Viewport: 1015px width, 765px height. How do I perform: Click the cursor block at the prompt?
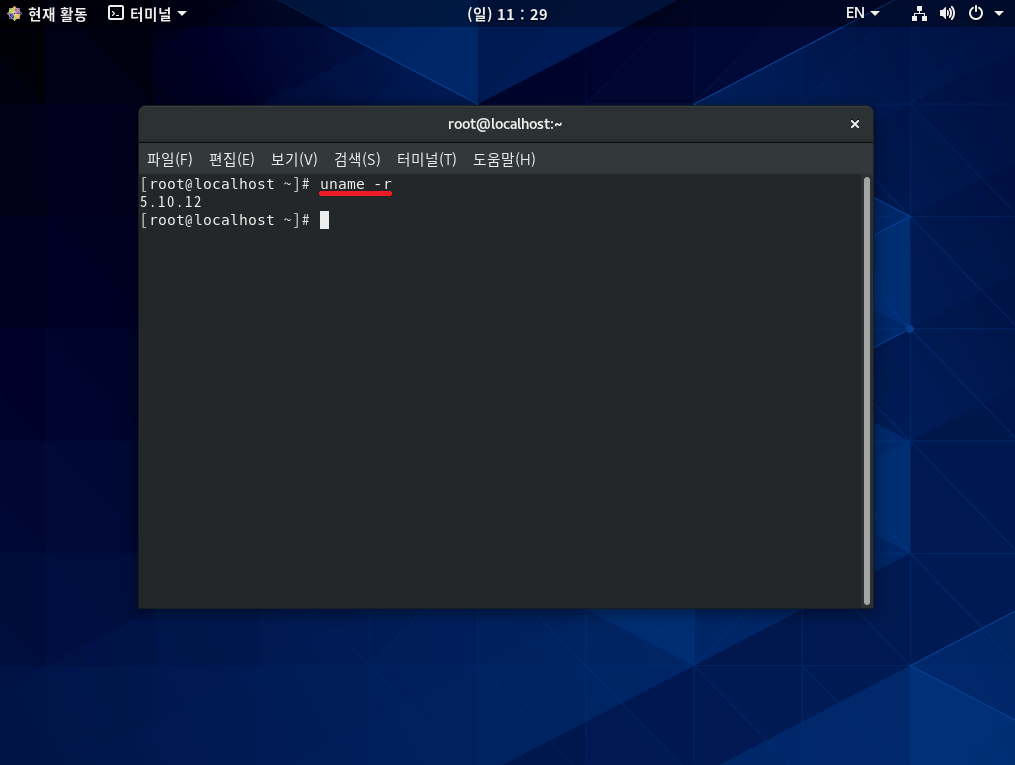click(324, 220)
